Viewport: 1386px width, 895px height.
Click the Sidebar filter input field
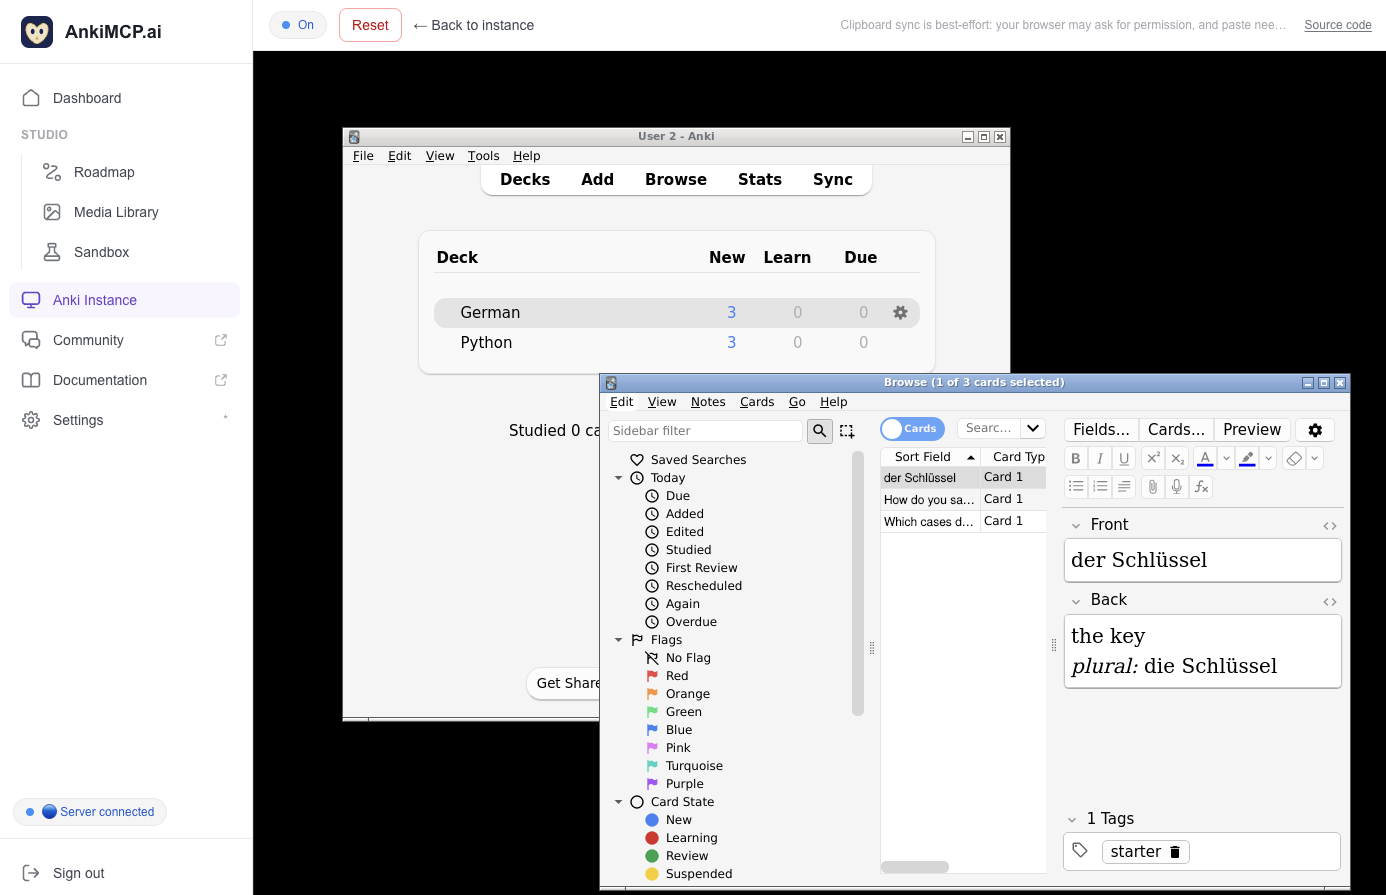705,431
